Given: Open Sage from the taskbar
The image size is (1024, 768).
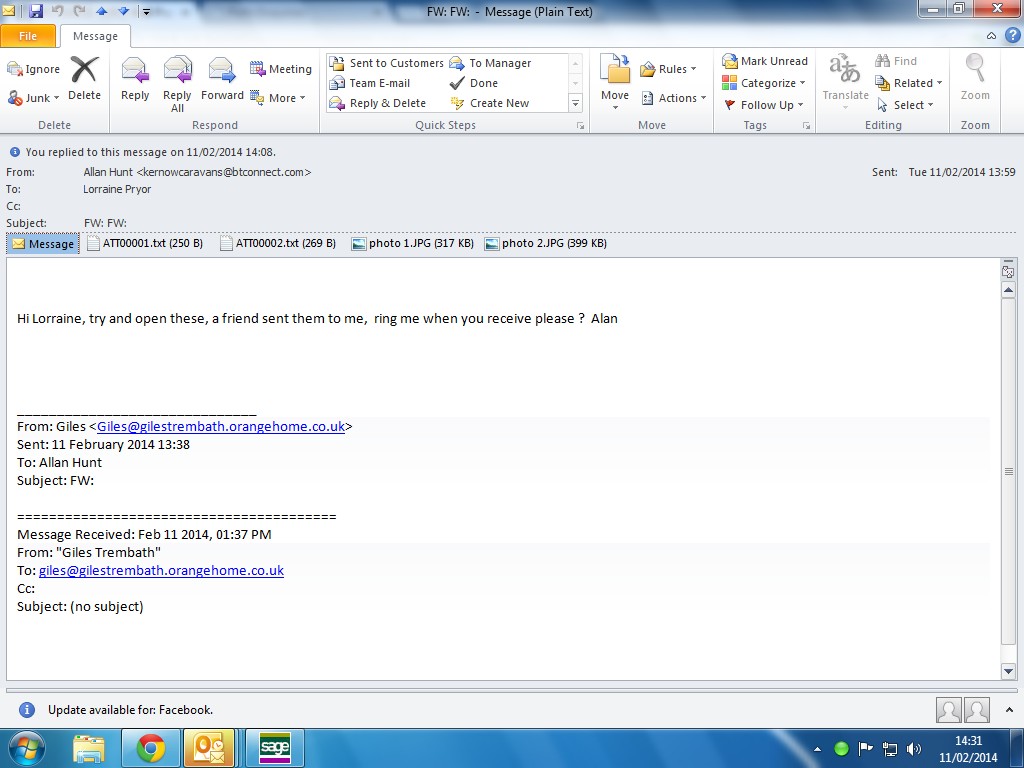Looking at the screenshot, I should [x=274, y=748].
